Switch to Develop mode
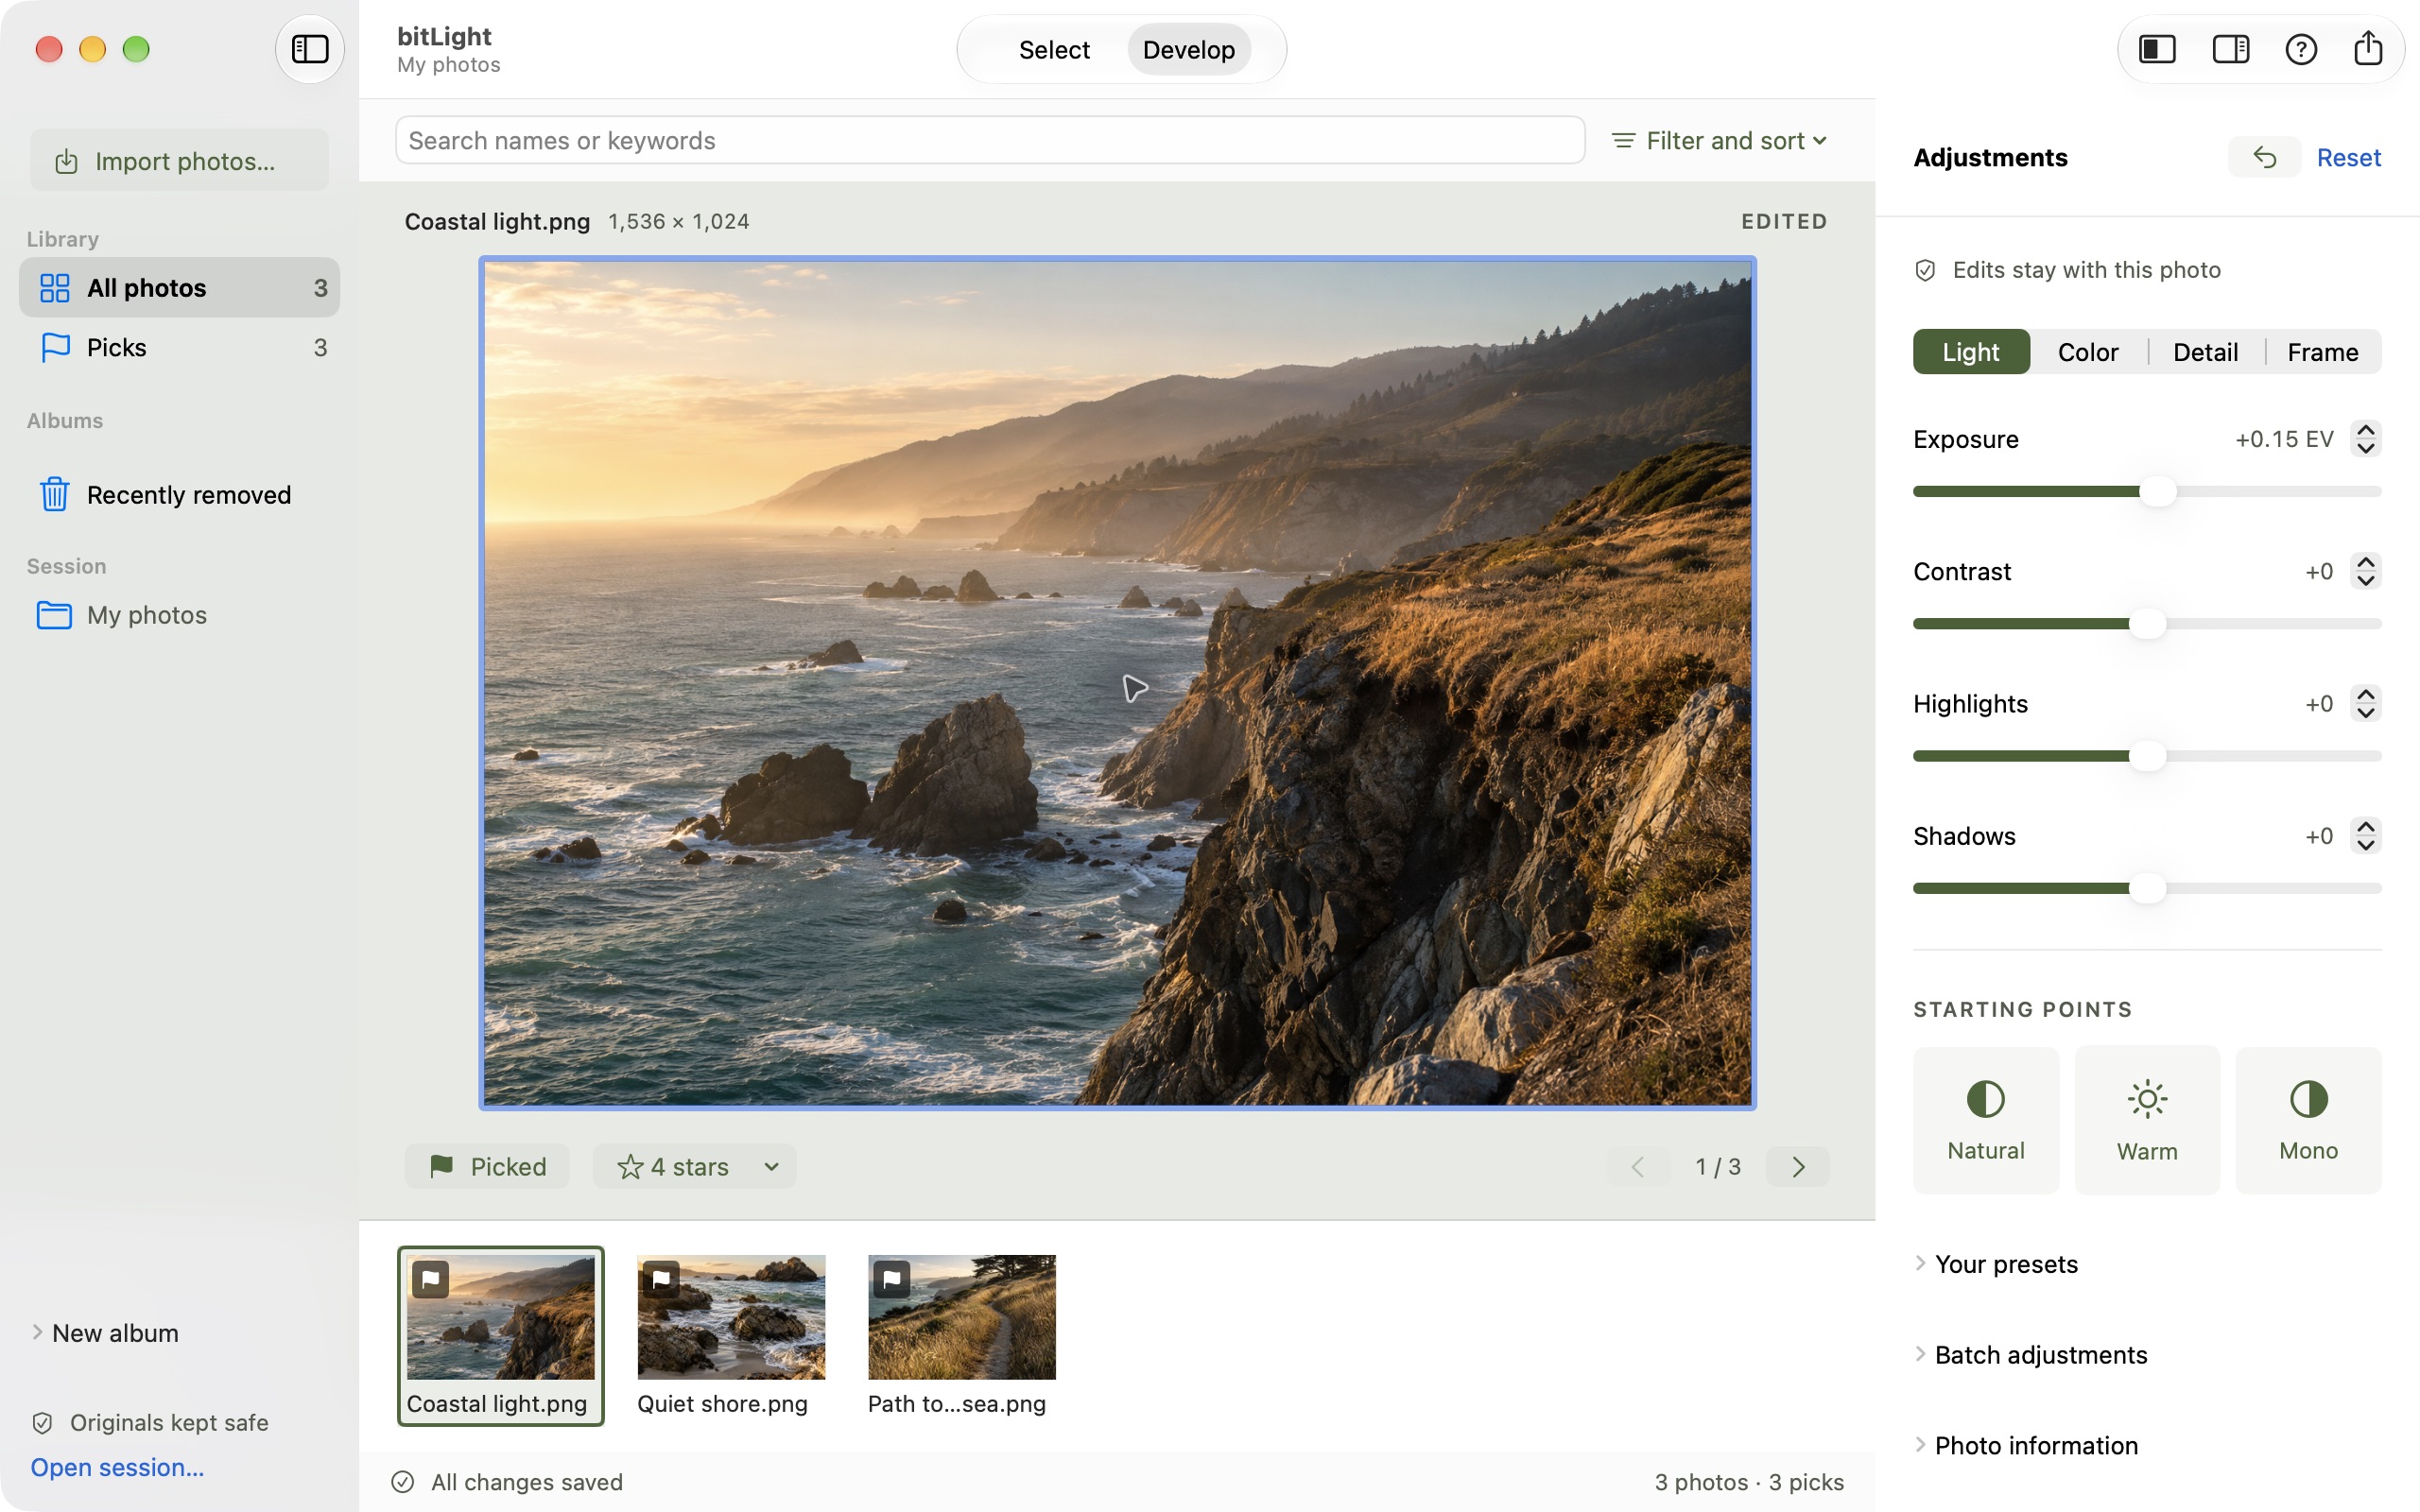Viewport: 2420px width, 1512px height. pyautogui.click(x=1188, y=49)
